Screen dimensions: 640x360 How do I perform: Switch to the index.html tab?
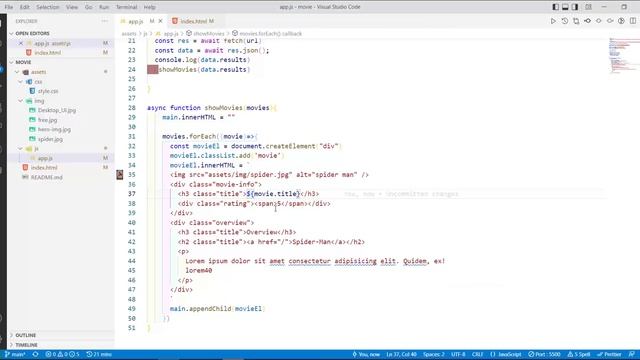tap(193, 21)
